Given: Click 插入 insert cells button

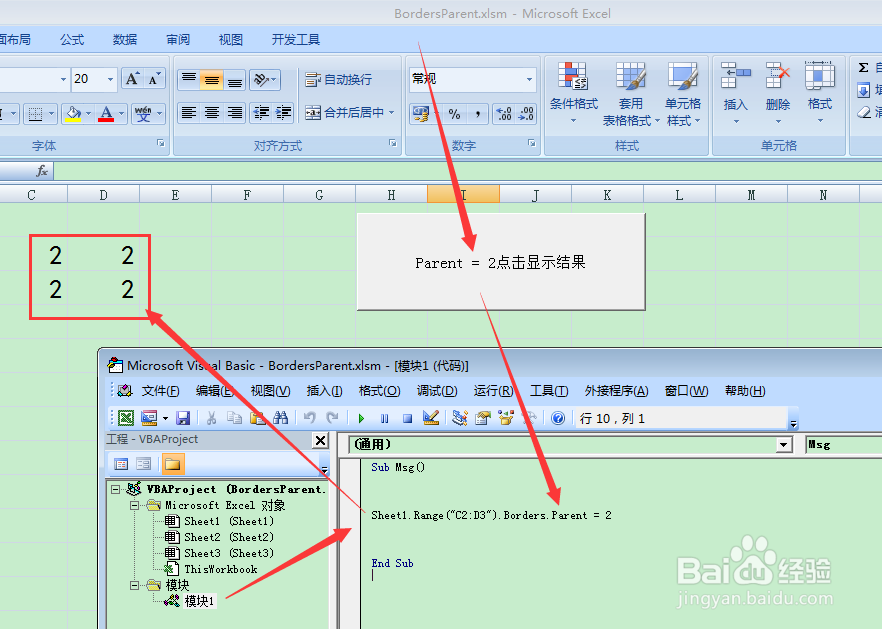Looking at the screenshot, I should [x=736, y=93].
